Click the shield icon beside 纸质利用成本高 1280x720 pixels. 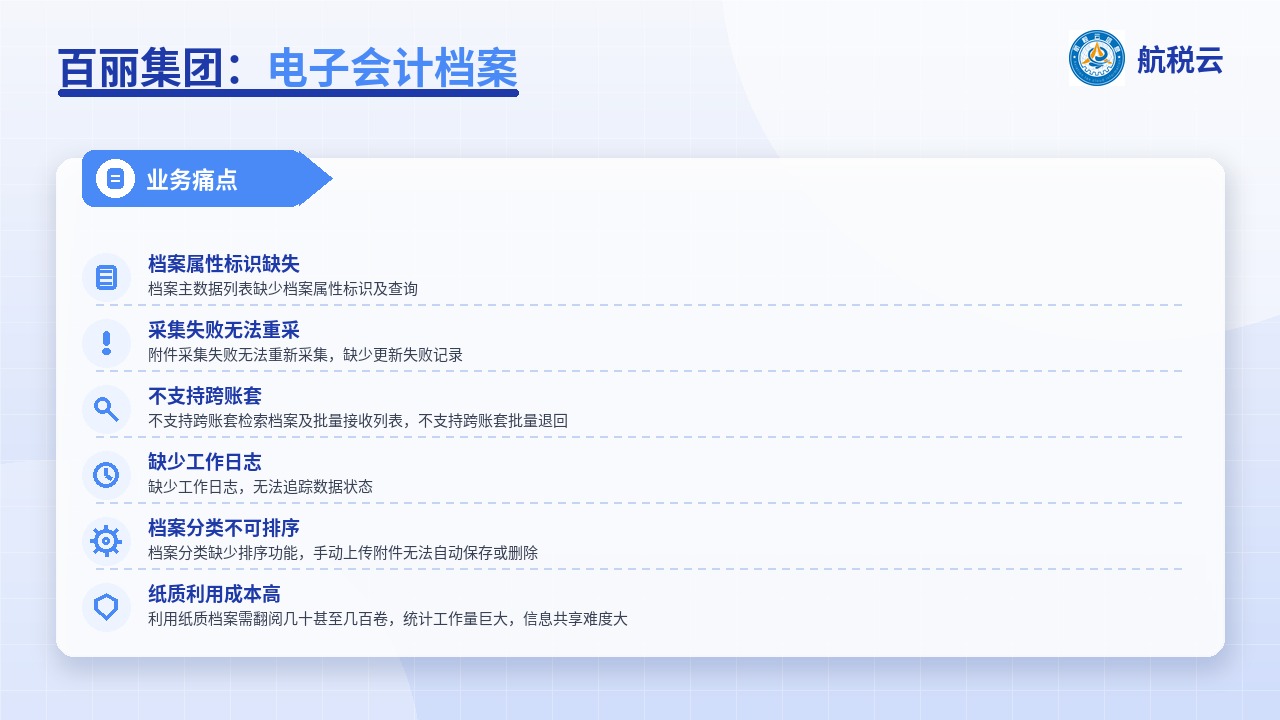click(106, 607)
